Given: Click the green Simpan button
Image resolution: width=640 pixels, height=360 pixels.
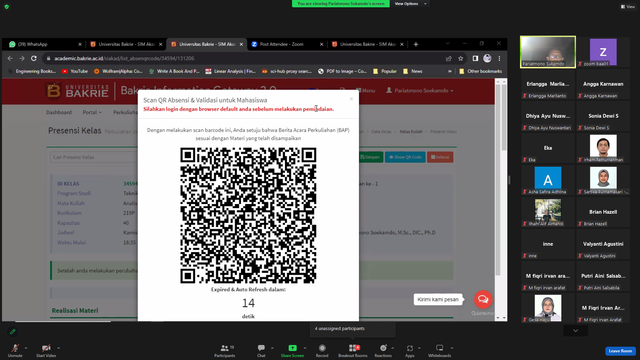Looking at the screenshot, I should point(371,157).
